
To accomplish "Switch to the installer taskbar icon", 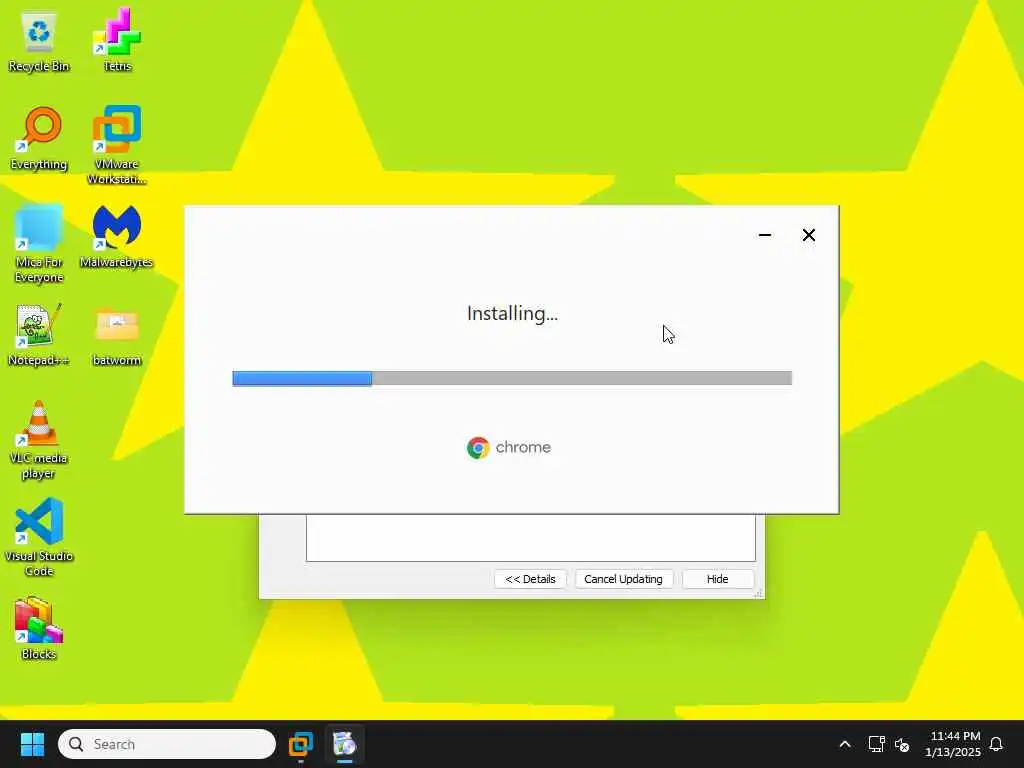I will [344, 744].
